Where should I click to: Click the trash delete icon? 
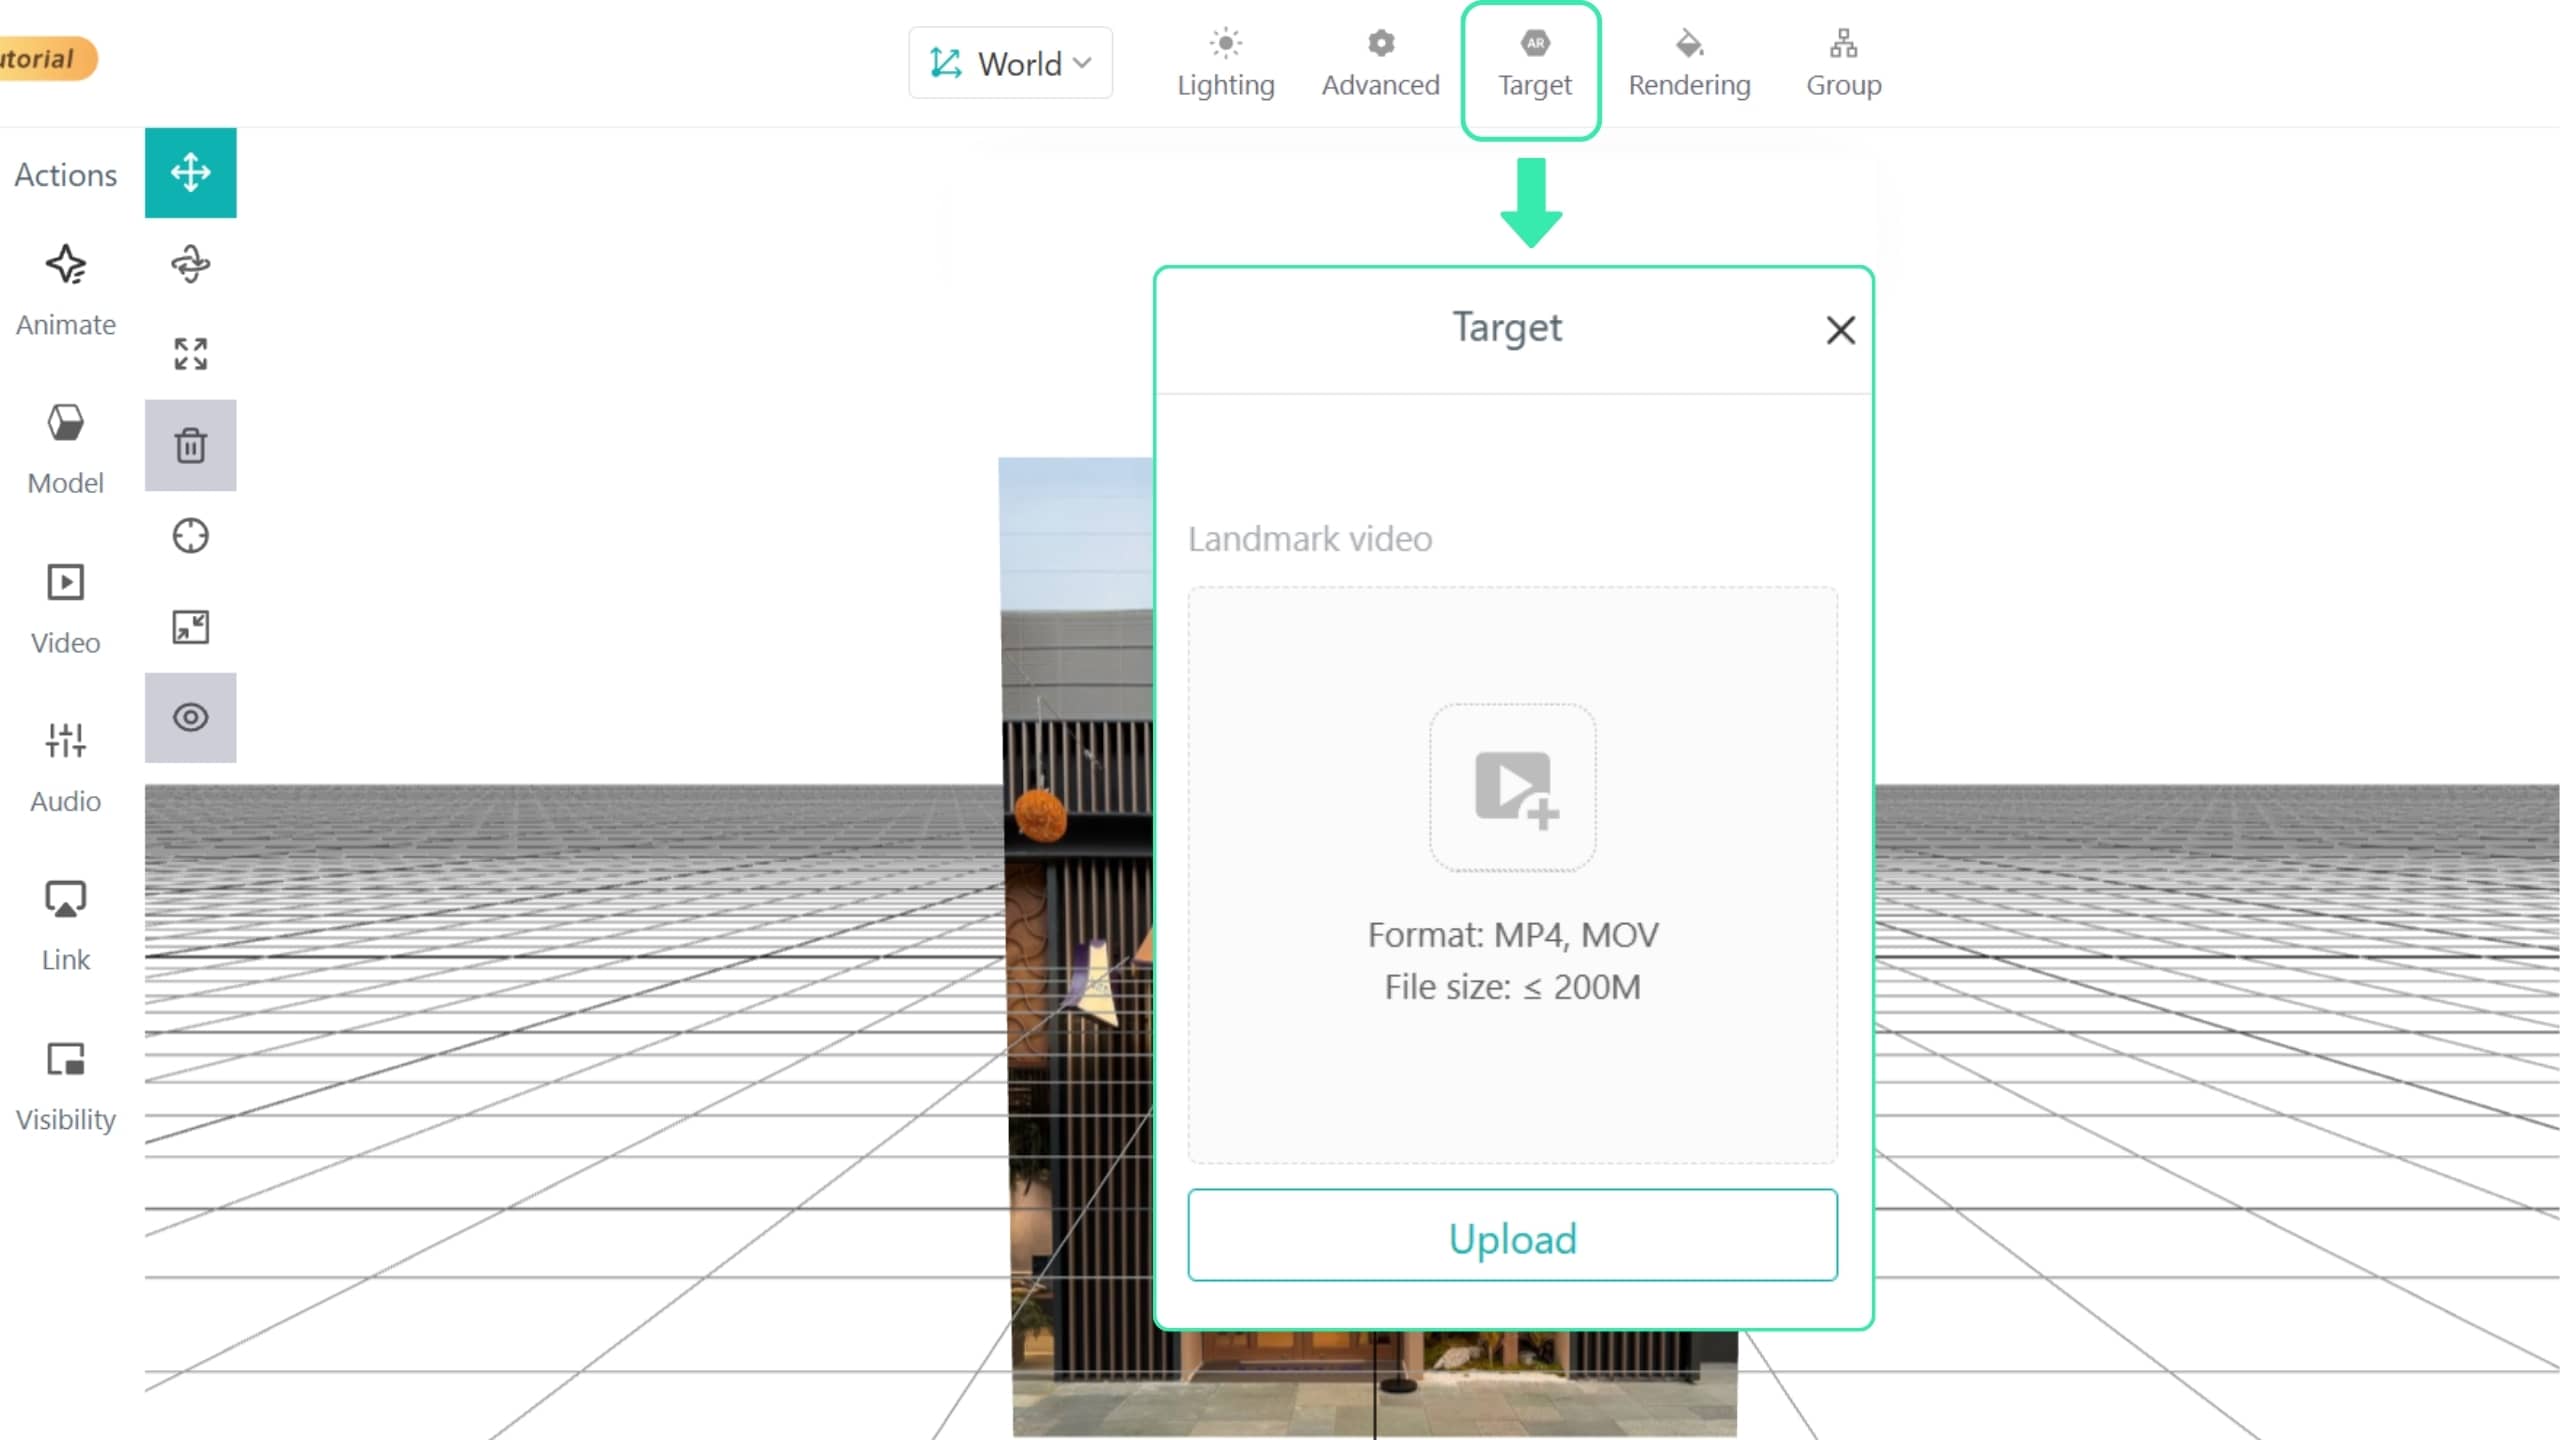click(190, 445)
